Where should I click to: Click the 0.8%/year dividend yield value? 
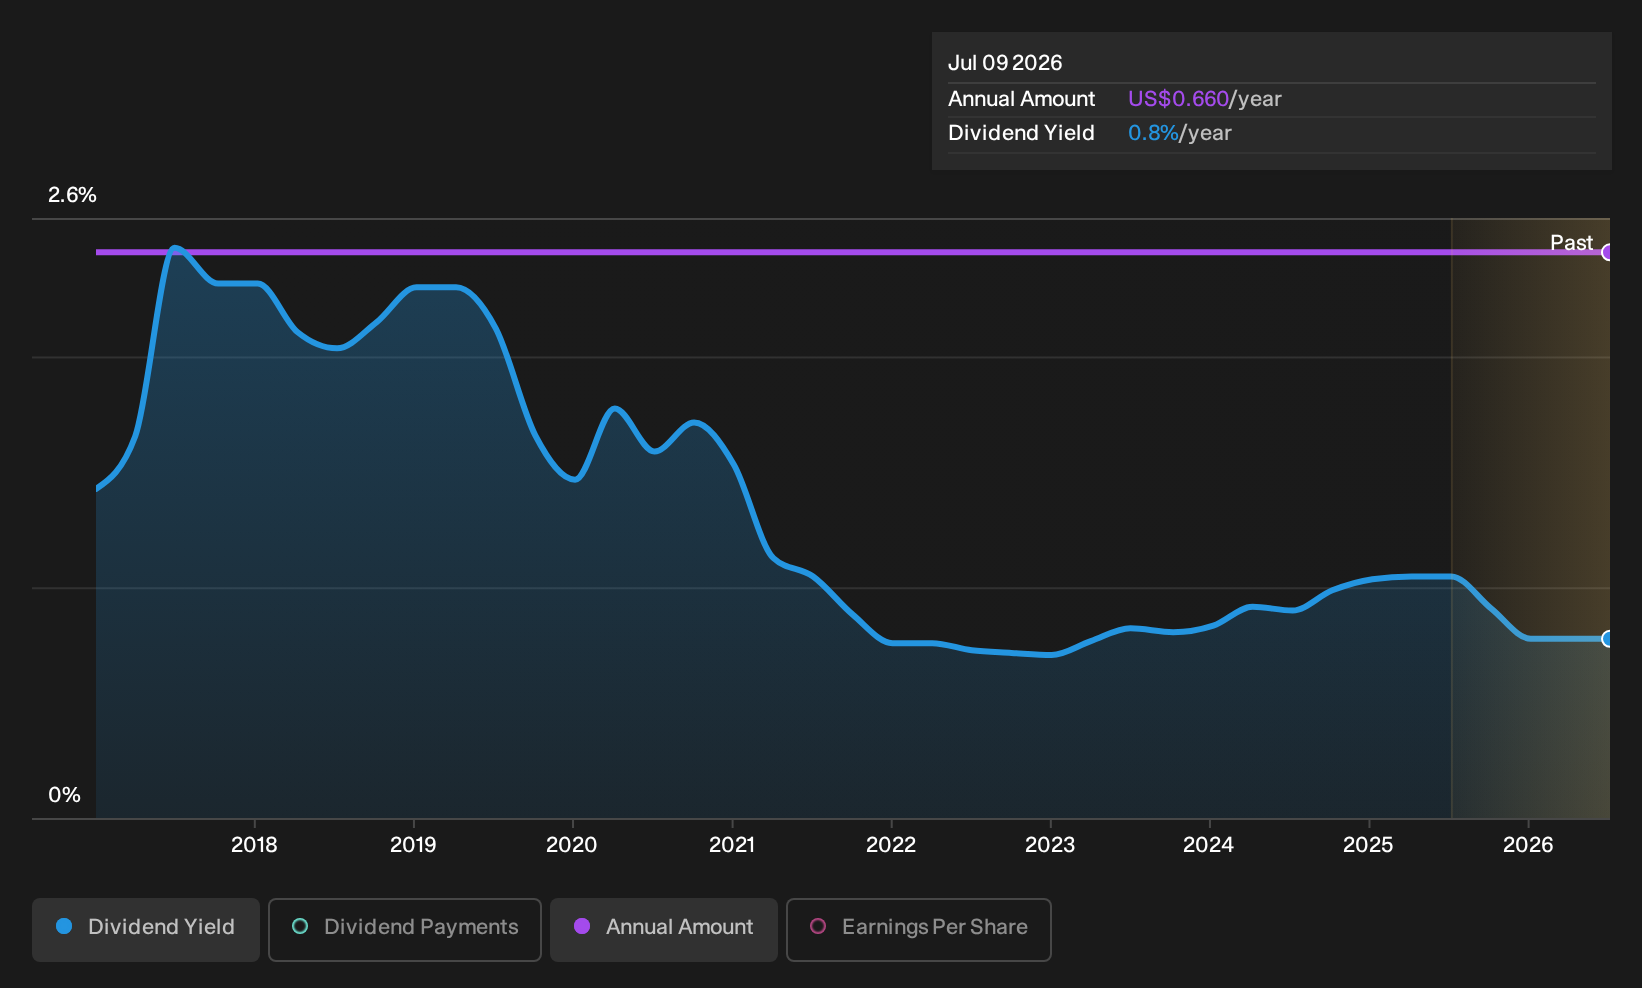click(1180, 133)
